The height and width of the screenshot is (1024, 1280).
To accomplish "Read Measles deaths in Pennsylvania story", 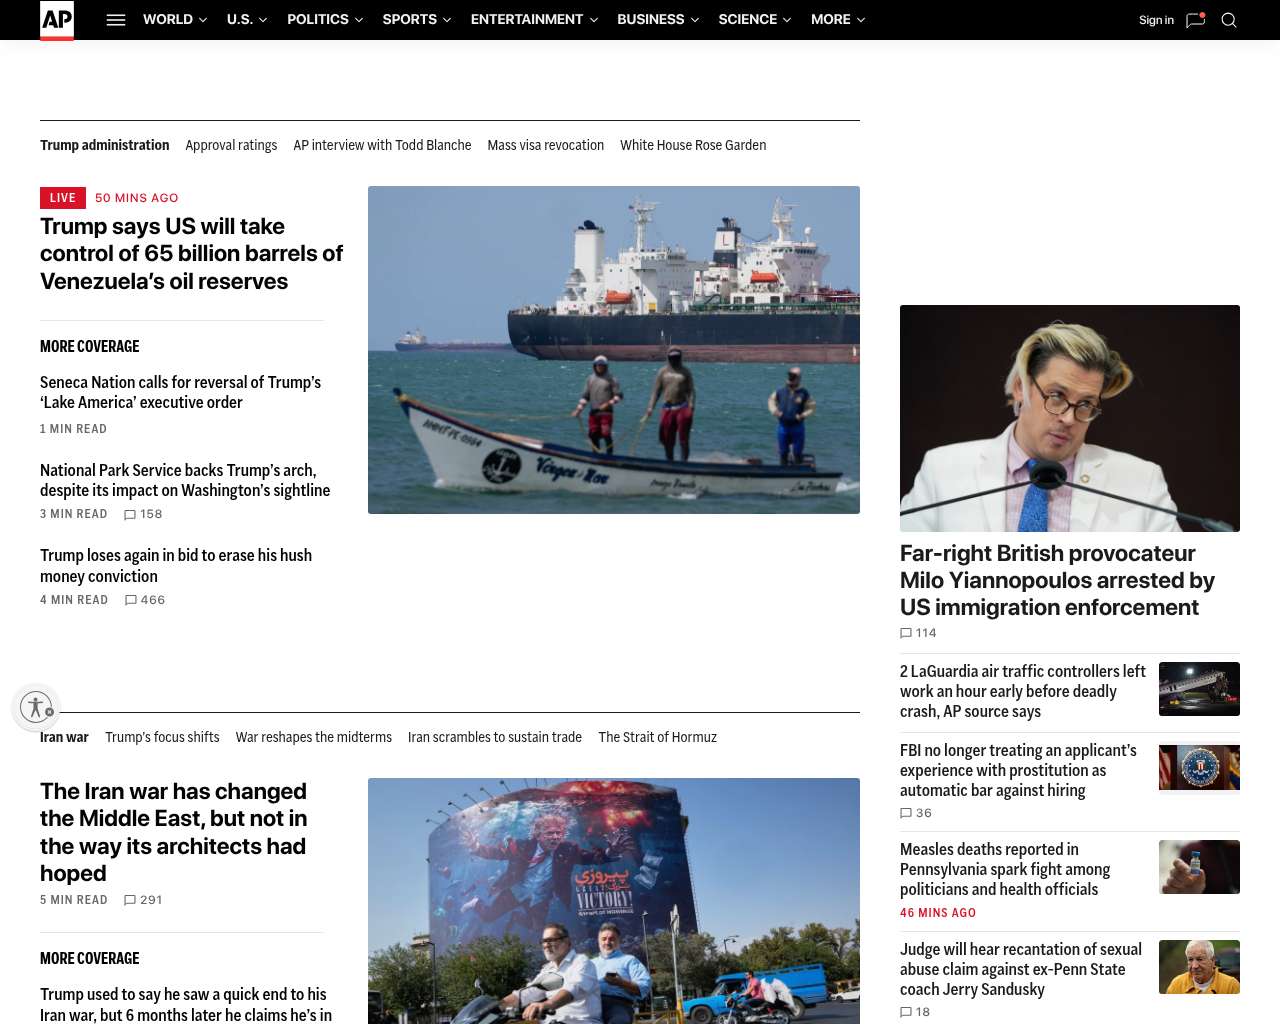I will pos(1005,869).
